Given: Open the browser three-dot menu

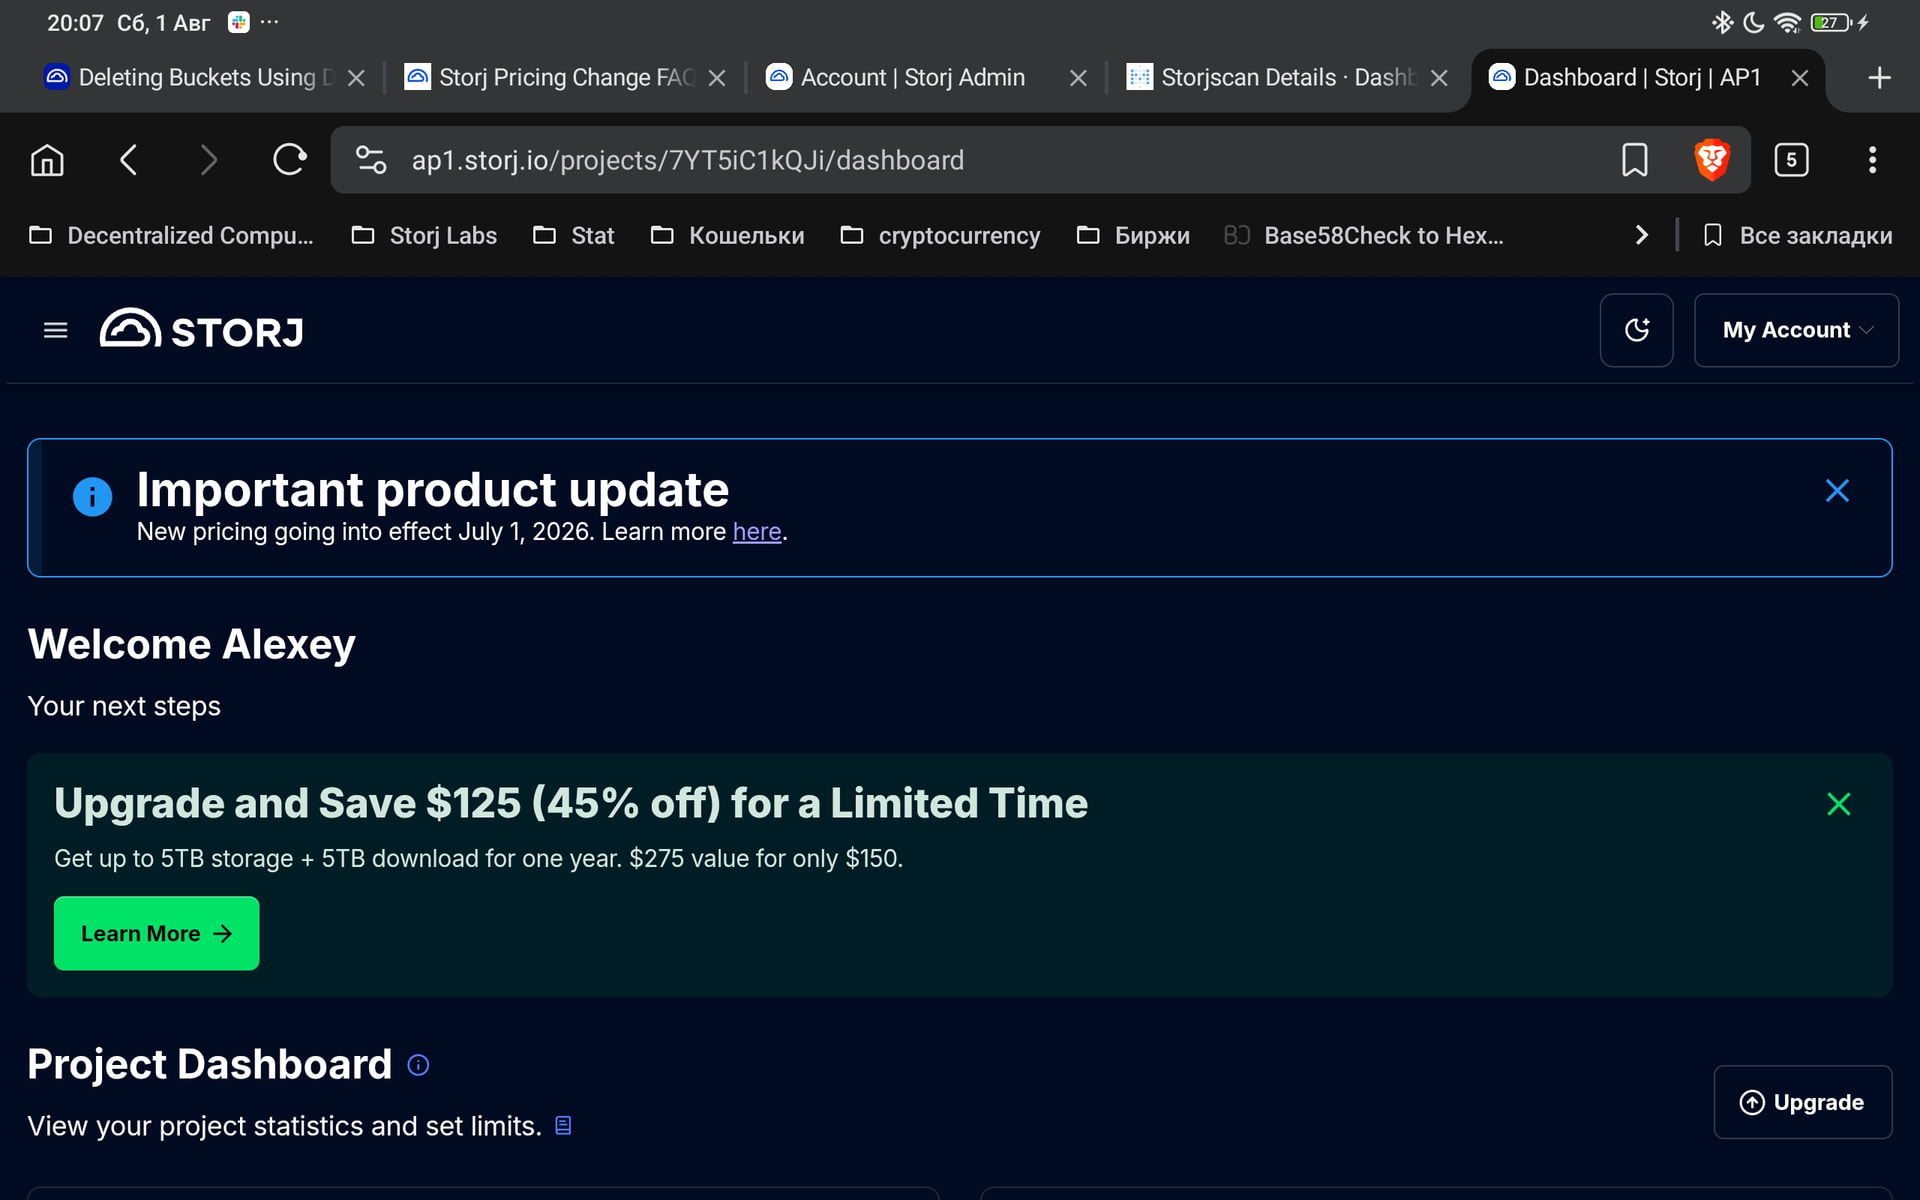Looking at the screenshot, I should click(1872, 160).
